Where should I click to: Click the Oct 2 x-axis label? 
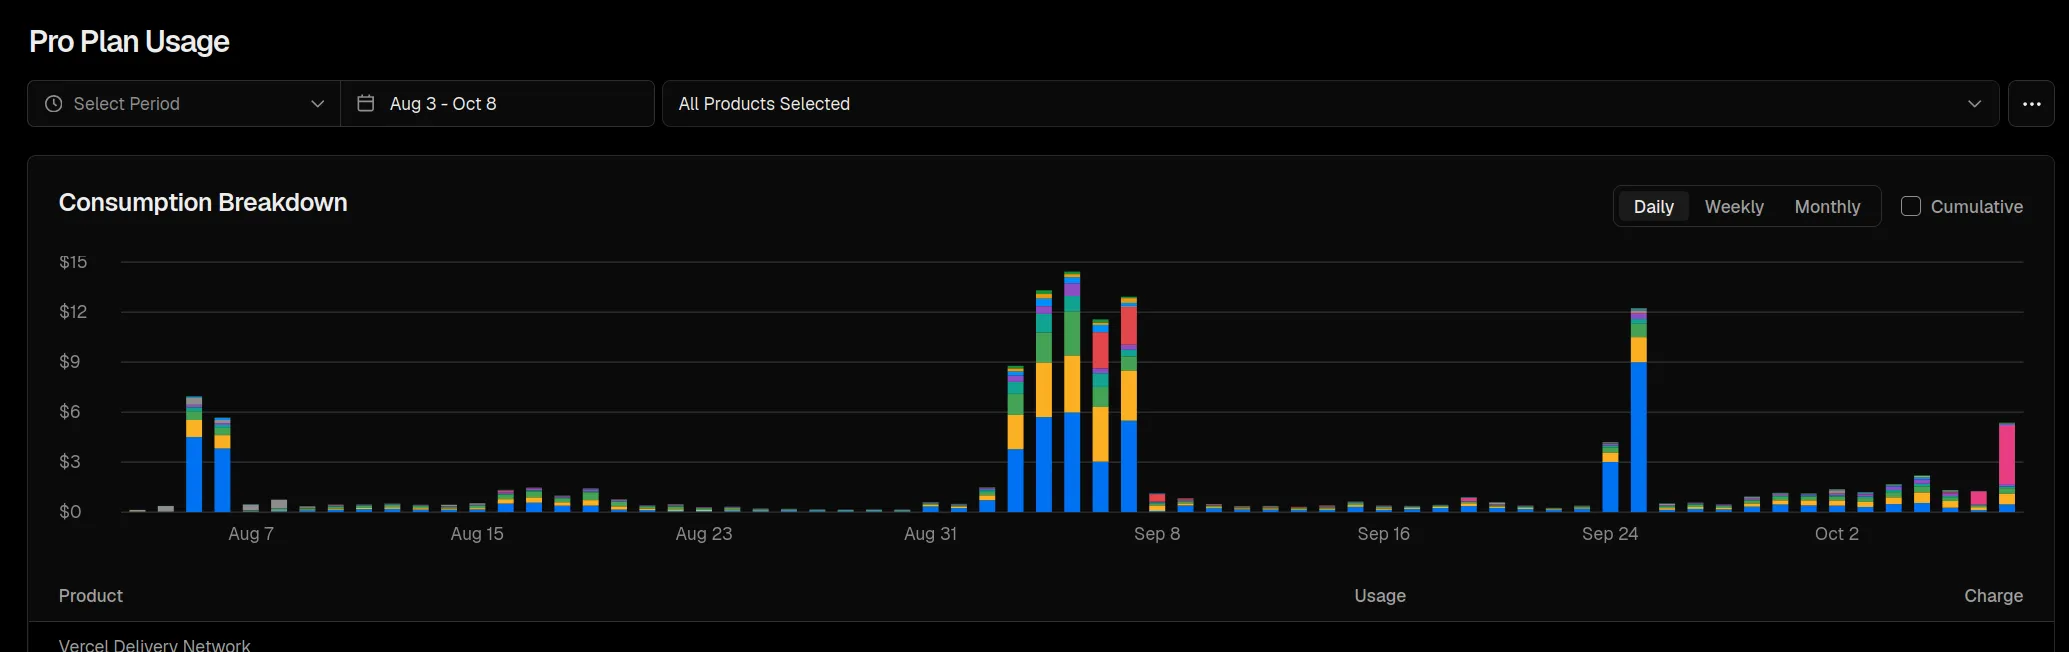pos(1837,534)
